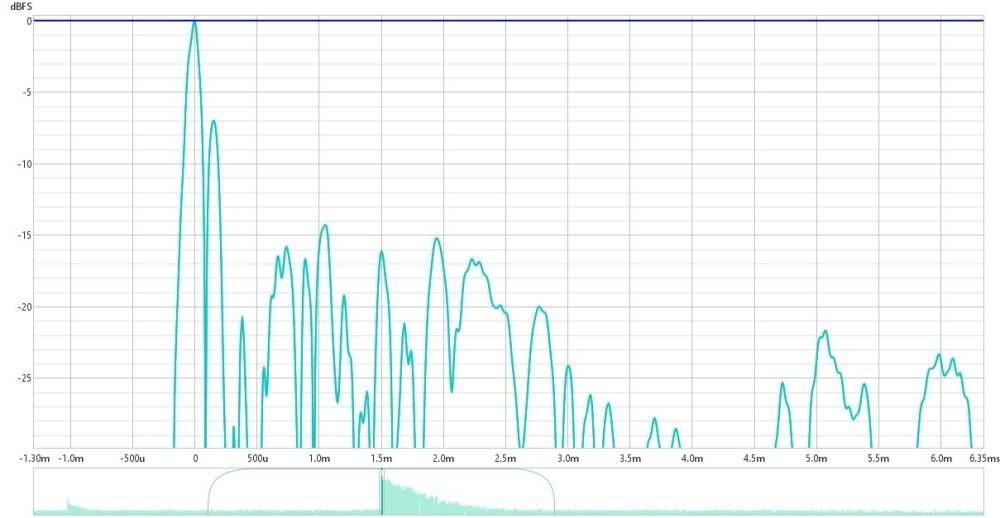This screenshot has width=1000, height=518.
Task: Click the dBFS unit label above the level axis
Action: click(x=20, y=6)
